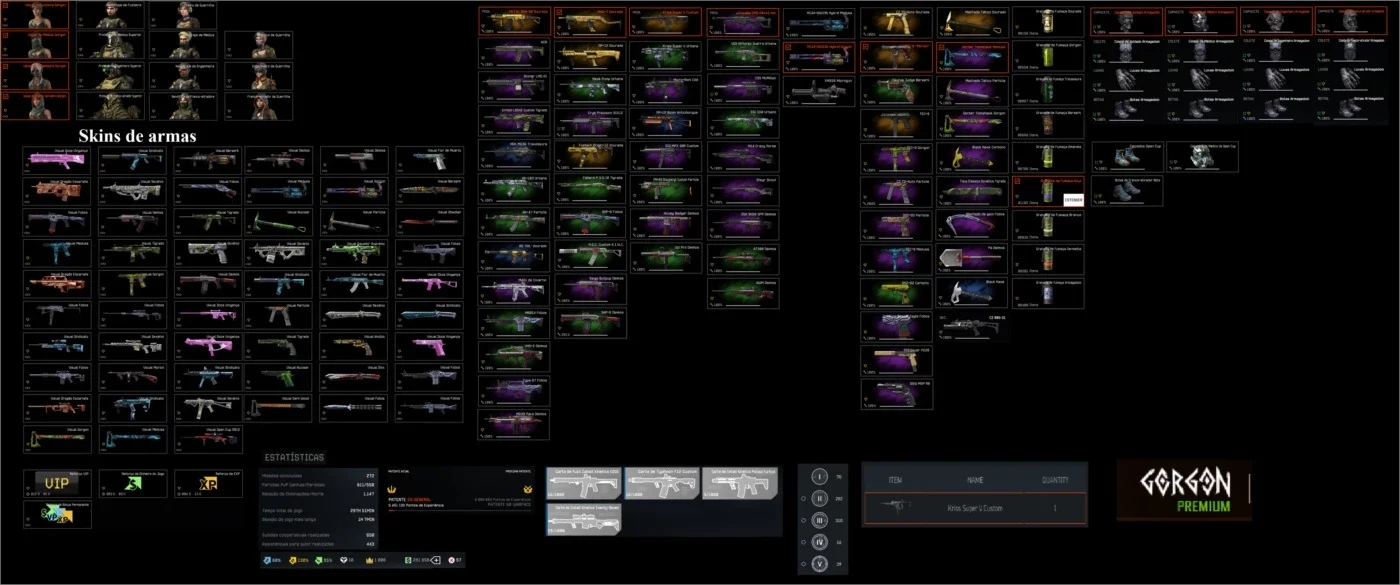The image size is (1400, 585).
Task: Toggle the check mark on Gorgon engineer skin
Action: (x=5, y=66)
